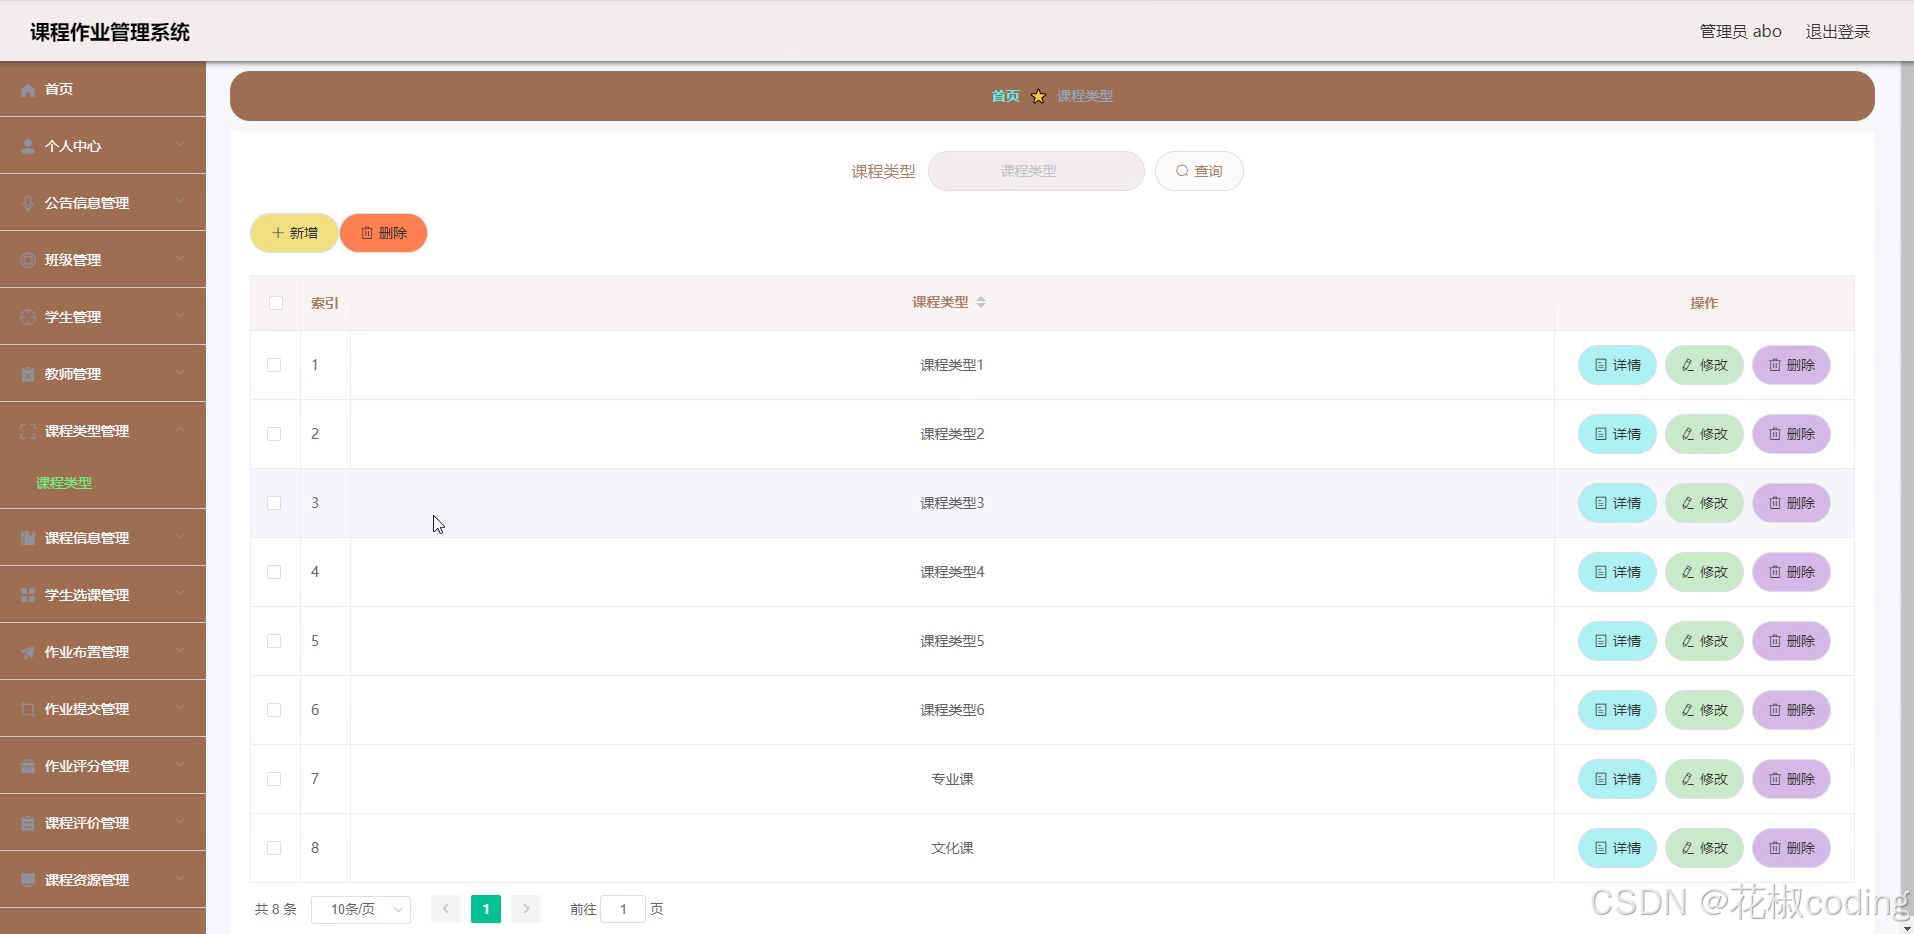Expand the 班级管理 chevron
This screenshot has height=934, width=1914.
(x=180, y=259)
